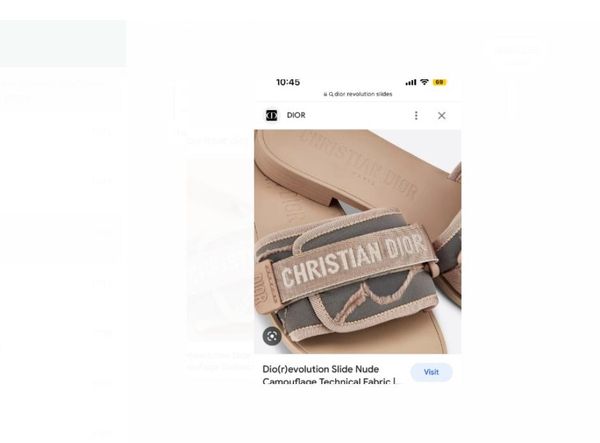This screenshot has height=443, width=600.
Task: Close the DIOR image preview panel
Action: pos(442,116)
